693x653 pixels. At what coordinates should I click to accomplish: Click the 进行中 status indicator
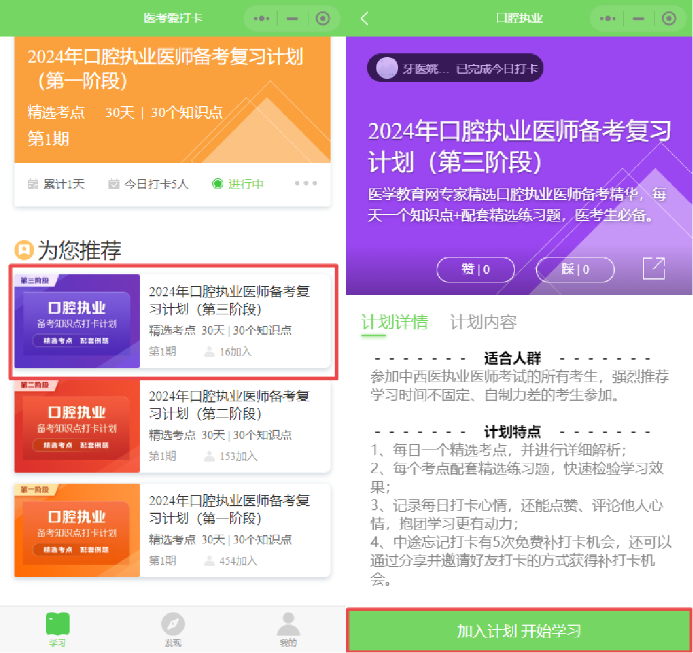point(238,184)
